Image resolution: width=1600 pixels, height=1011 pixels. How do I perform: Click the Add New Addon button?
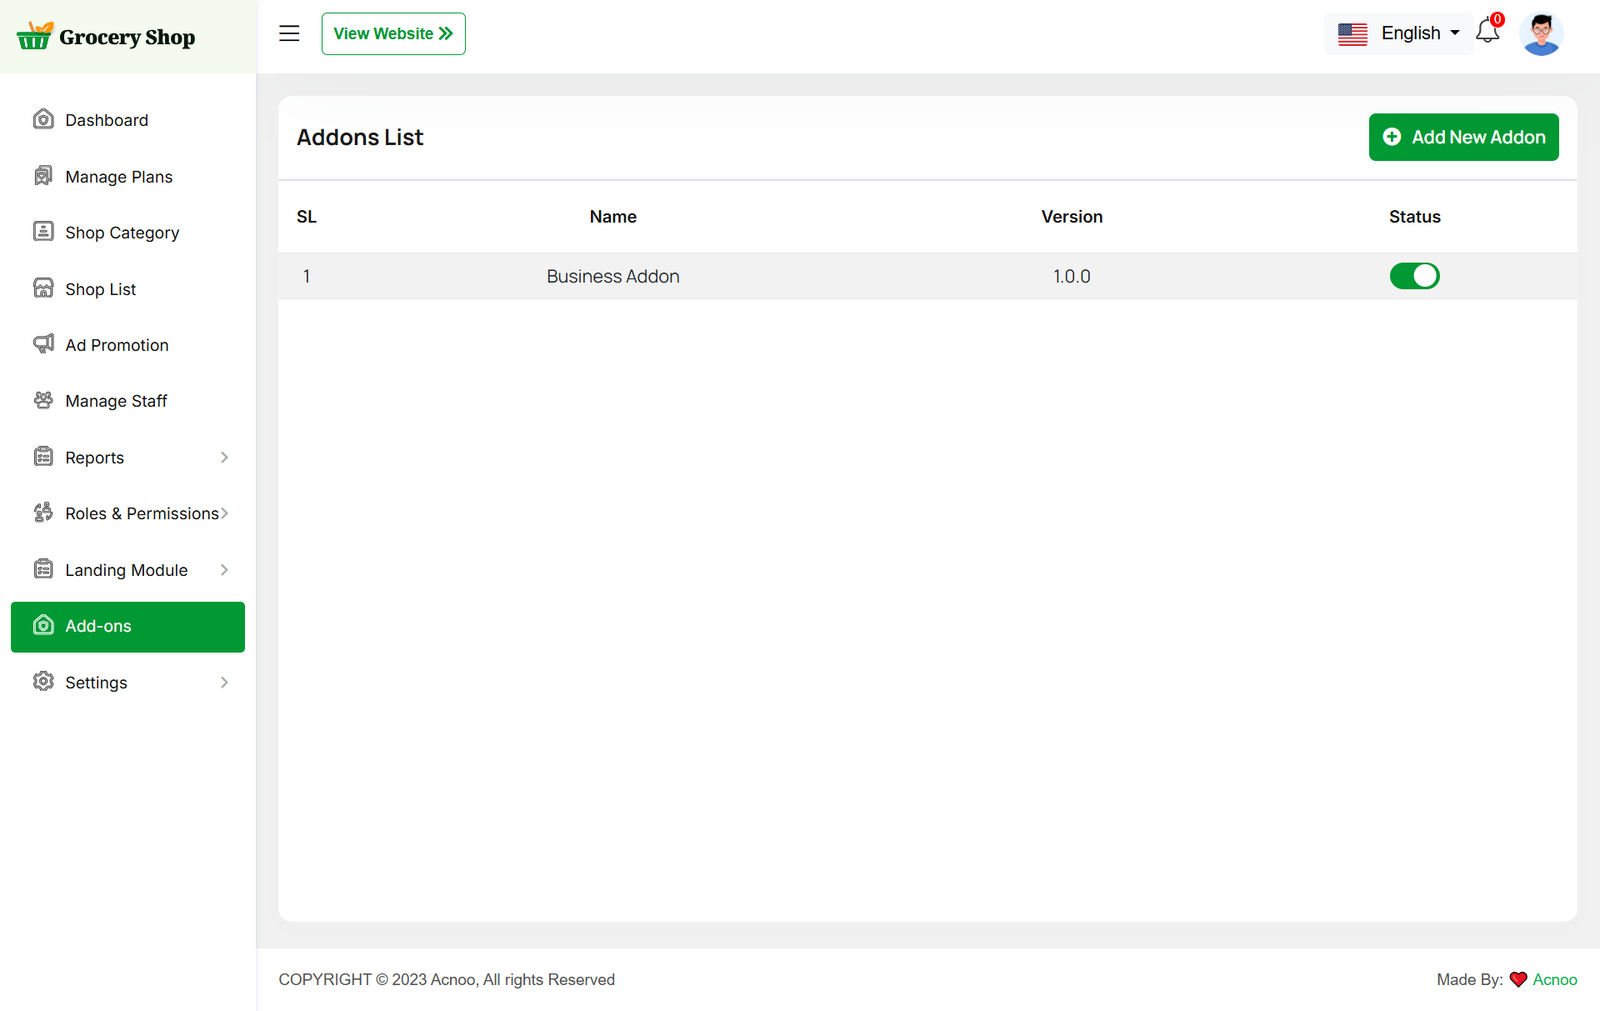(1463, 137)
